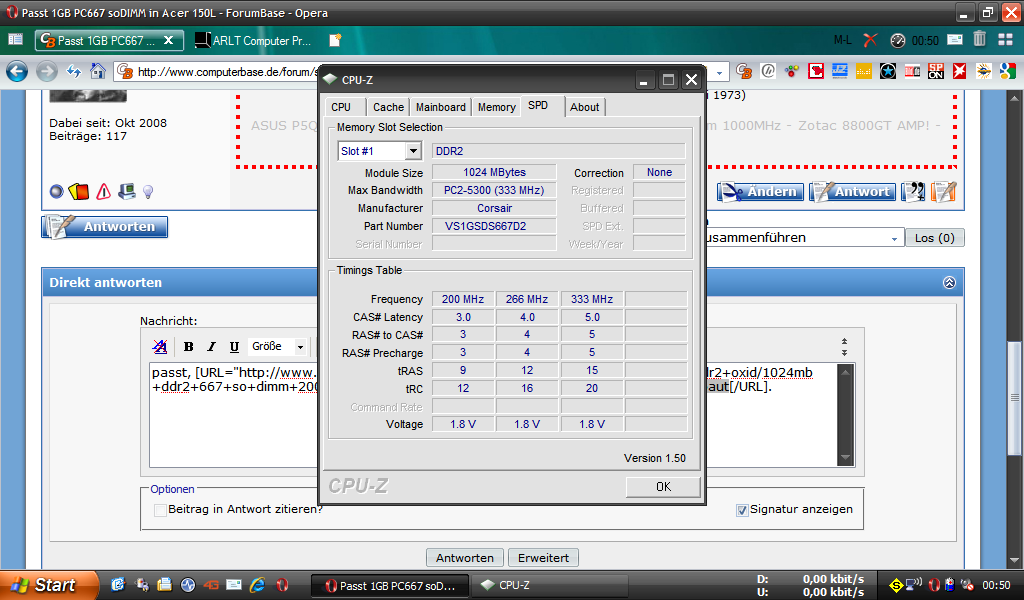Screen dimensions: 1024x600
Task: Toggle underline formatting in reply editor
Action: point(234,347)
